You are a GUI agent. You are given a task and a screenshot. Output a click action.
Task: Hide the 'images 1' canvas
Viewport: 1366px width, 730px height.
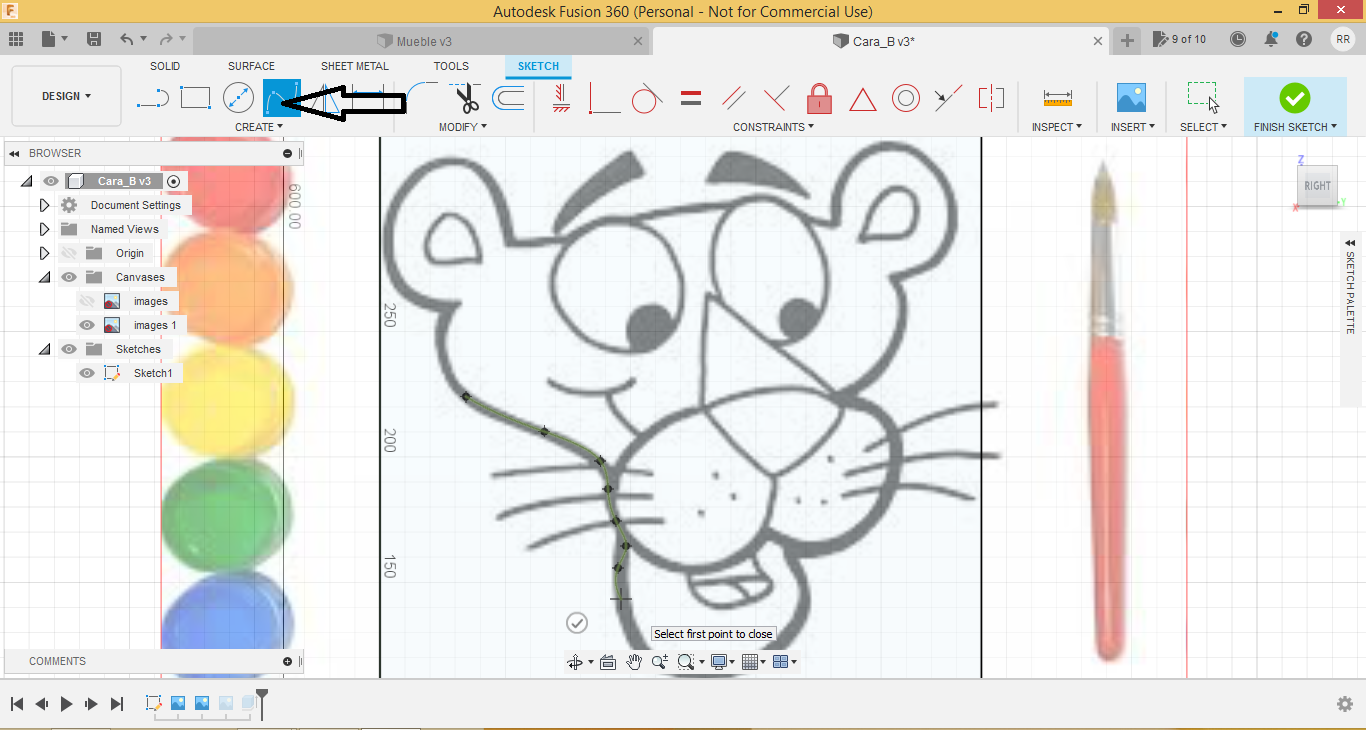(87, 325)
